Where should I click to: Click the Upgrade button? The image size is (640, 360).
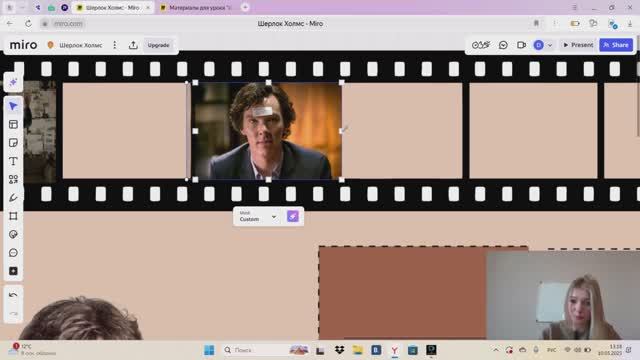click(158, 45)
